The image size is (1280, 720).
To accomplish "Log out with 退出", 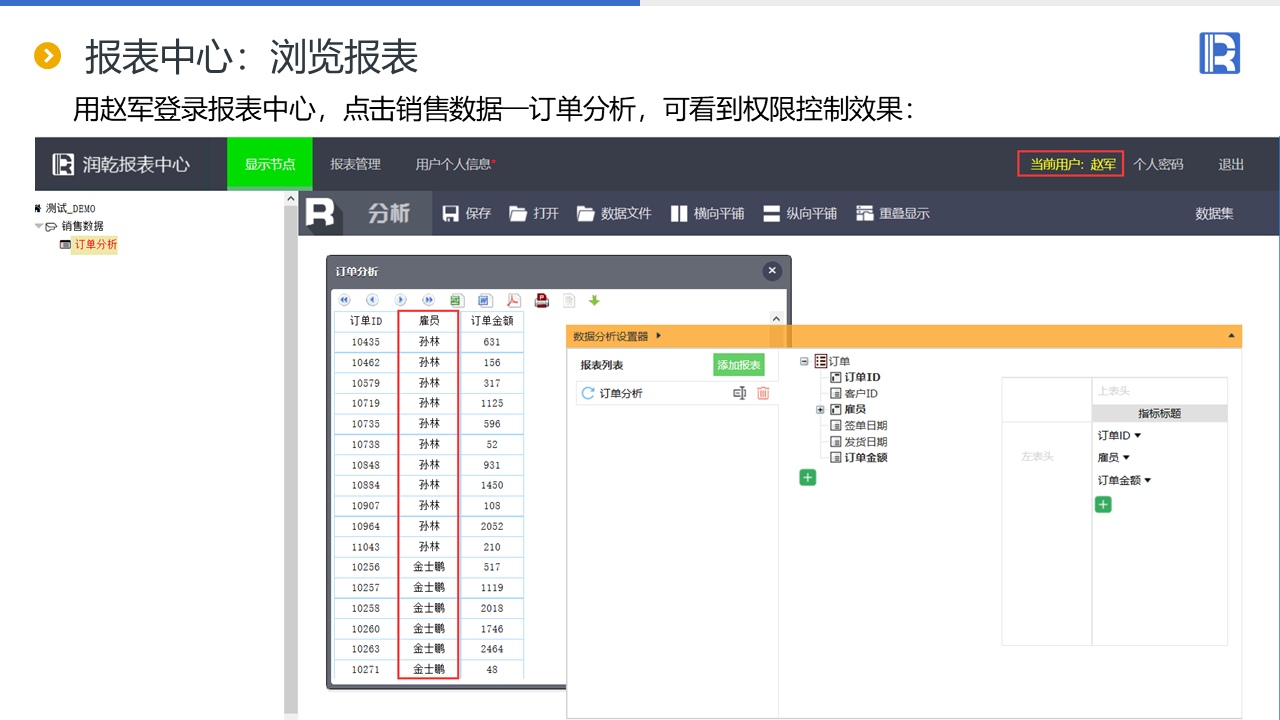I will (1231, 164).
